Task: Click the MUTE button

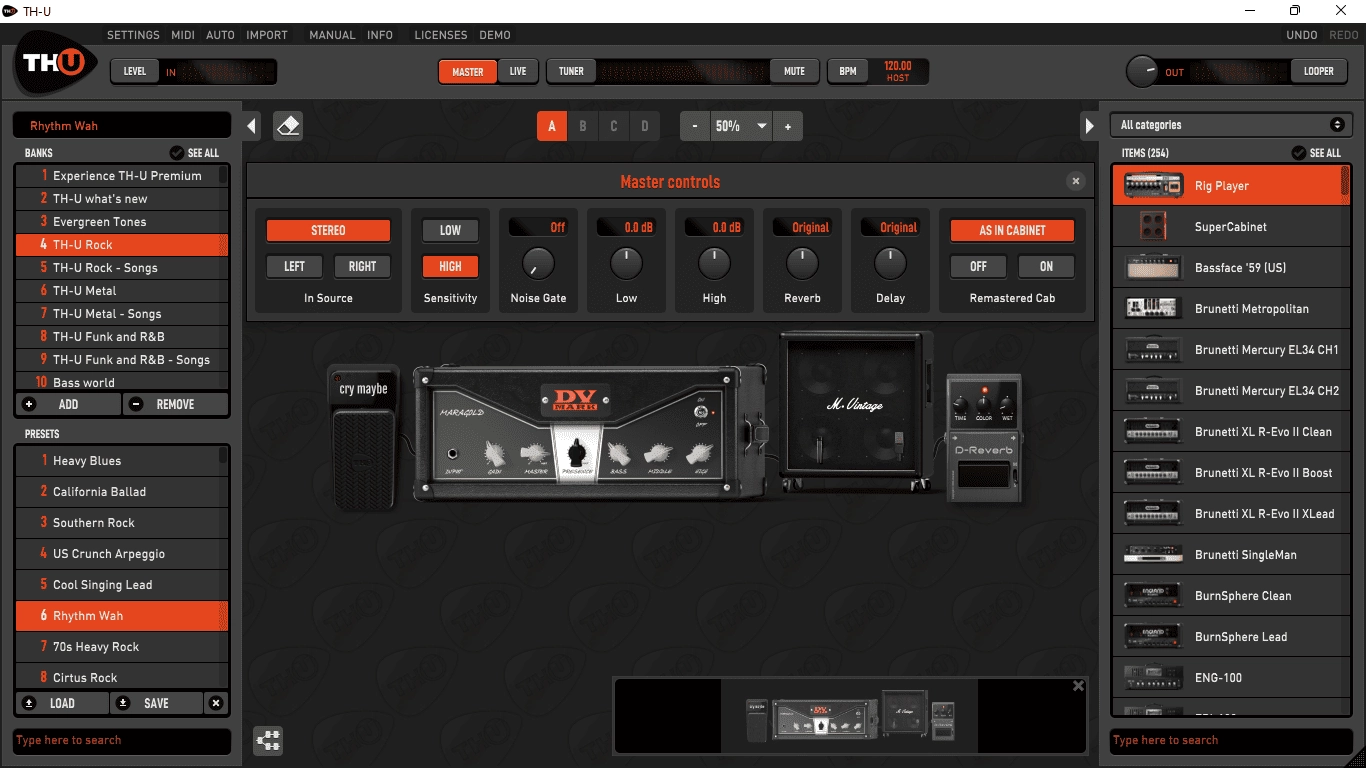Action: (794, 71)
